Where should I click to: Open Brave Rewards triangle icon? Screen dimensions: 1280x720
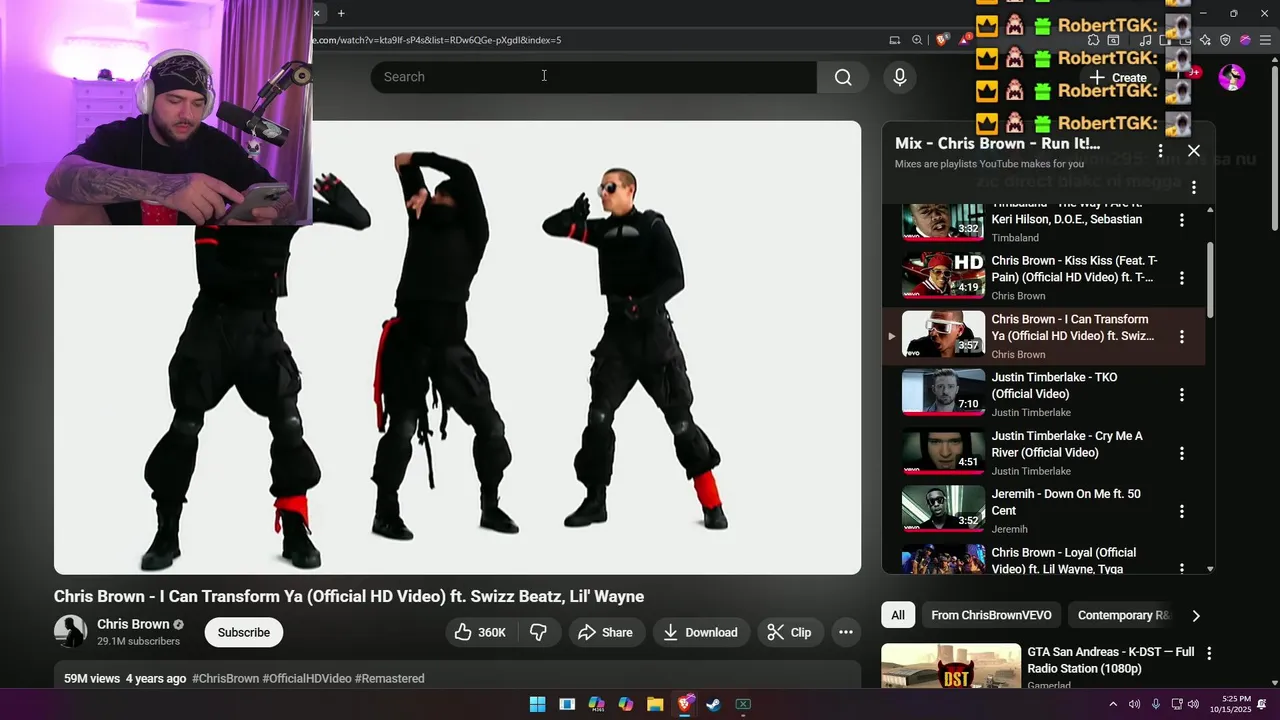tap(965, 40)
